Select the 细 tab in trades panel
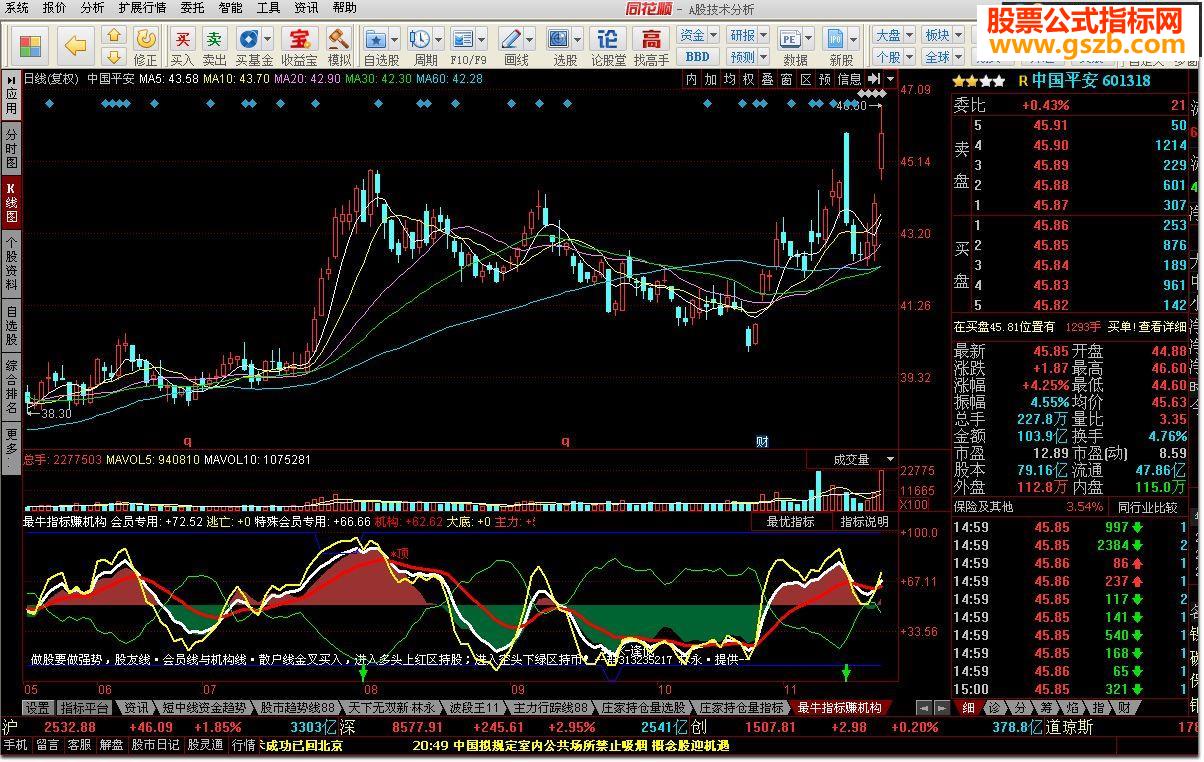The height and width of the screenshot is (762, 1204). [x=968, y=708]
